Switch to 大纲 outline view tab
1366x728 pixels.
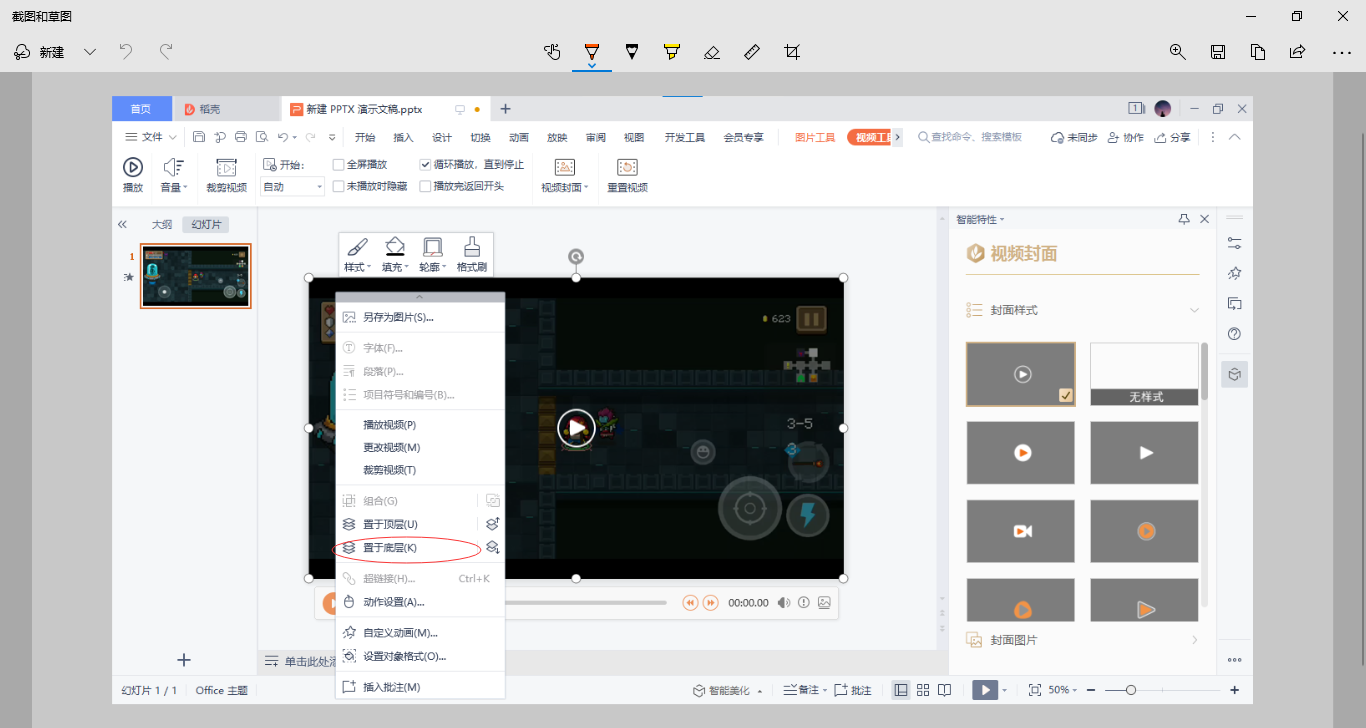161,225
